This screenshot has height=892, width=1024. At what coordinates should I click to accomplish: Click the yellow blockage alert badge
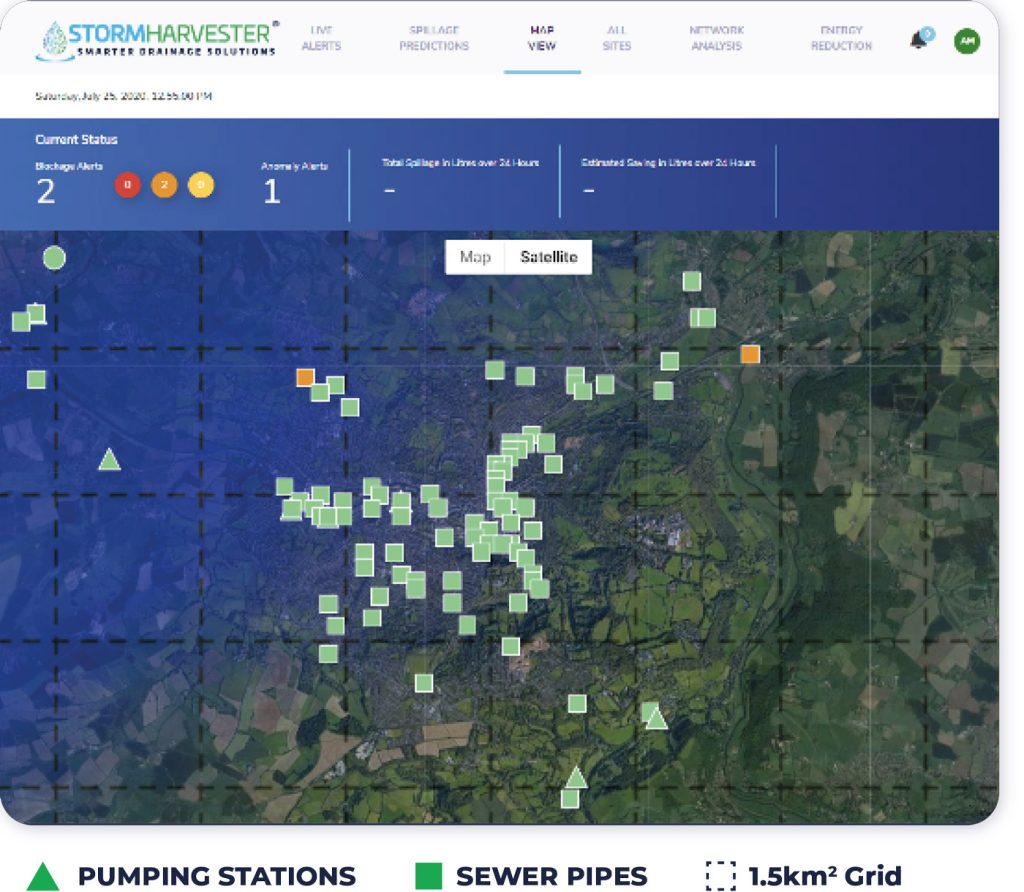click(201, 185)
